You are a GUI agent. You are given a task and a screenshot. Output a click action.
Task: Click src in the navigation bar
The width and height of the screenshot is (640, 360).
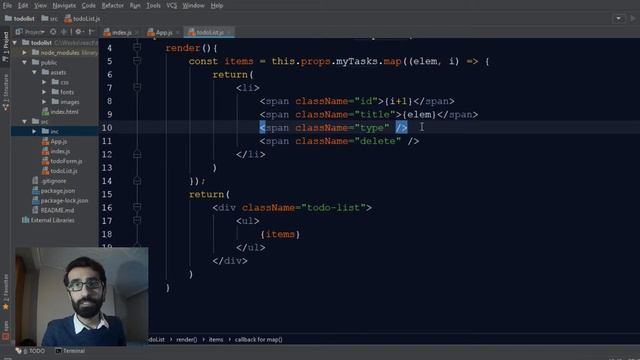click(x=49, y=18)
